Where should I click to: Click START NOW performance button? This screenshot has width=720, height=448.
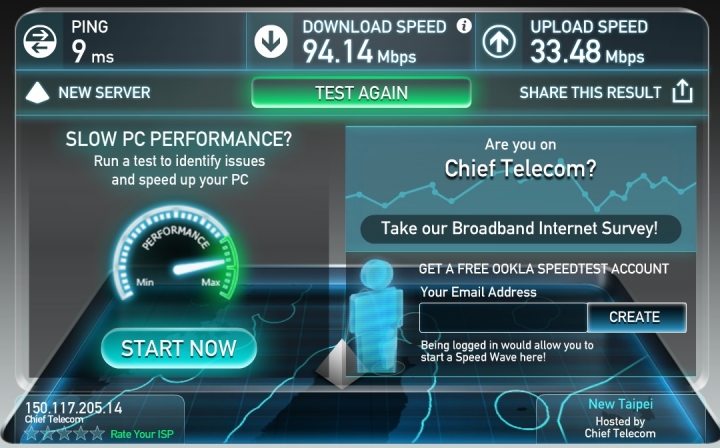179,348
